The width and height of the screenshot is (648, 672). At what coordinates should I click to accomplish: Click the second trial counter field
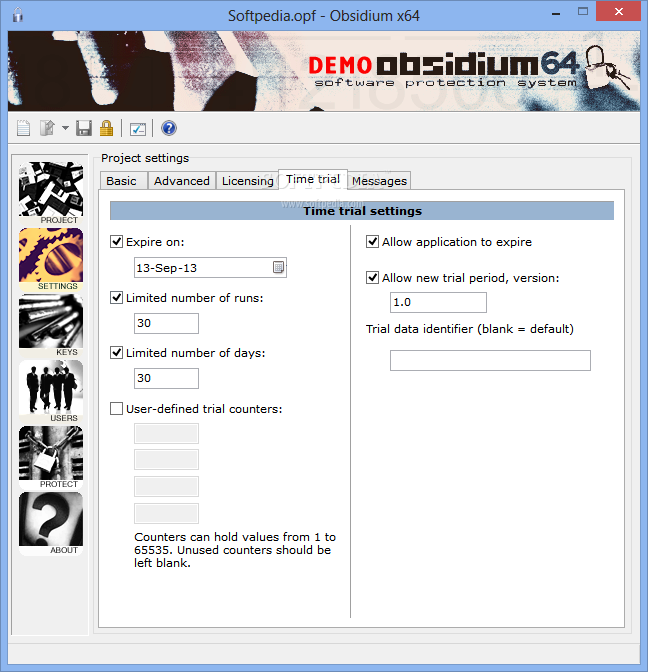pos(166,459)
